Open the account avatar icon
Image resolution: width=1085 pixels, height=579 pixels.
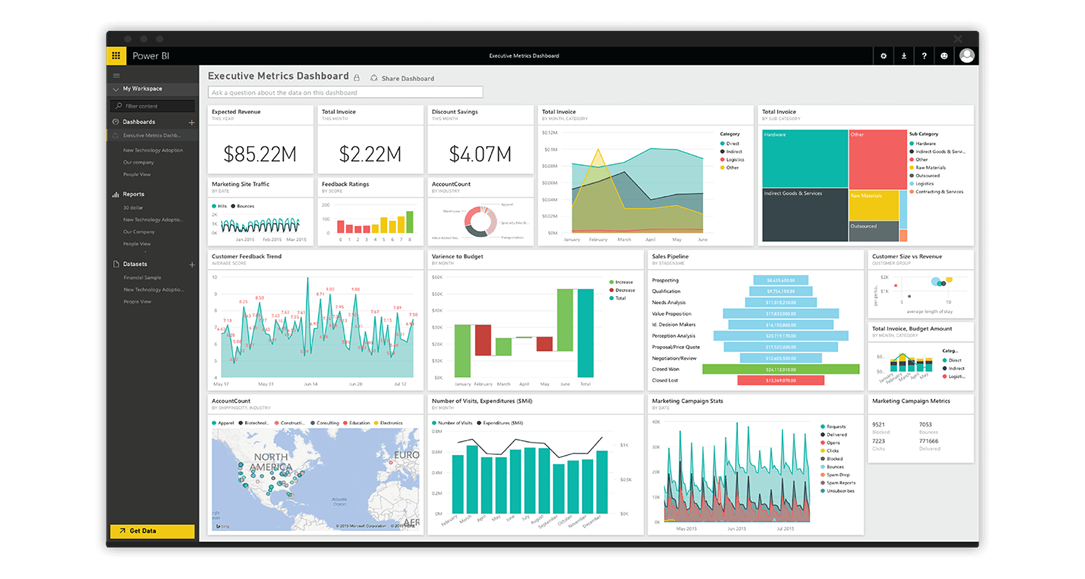966,55
